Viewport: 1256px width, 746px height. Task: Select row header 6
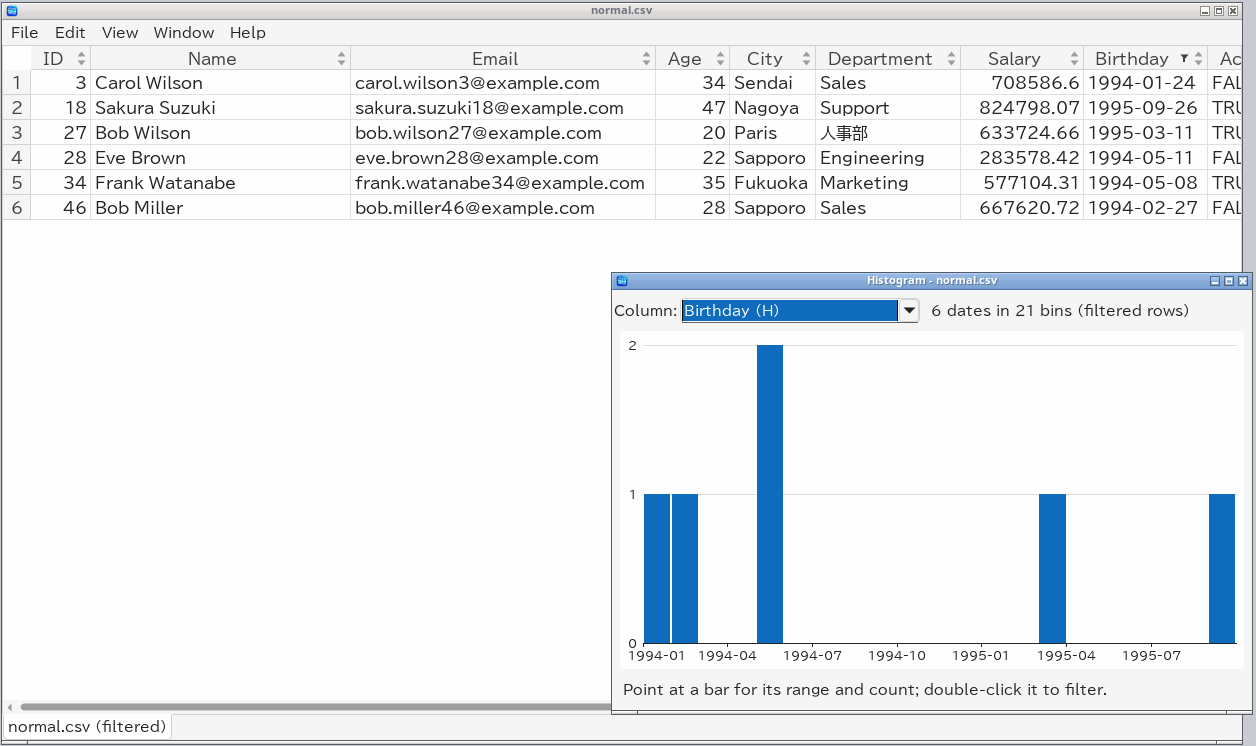[16, 208]
